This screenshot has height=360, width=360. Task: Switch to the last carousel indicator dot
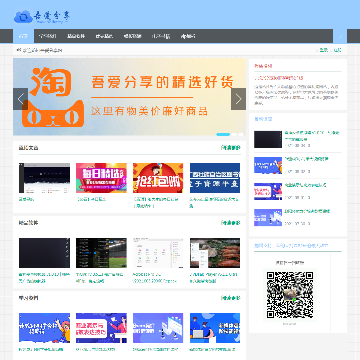(241, 134)
